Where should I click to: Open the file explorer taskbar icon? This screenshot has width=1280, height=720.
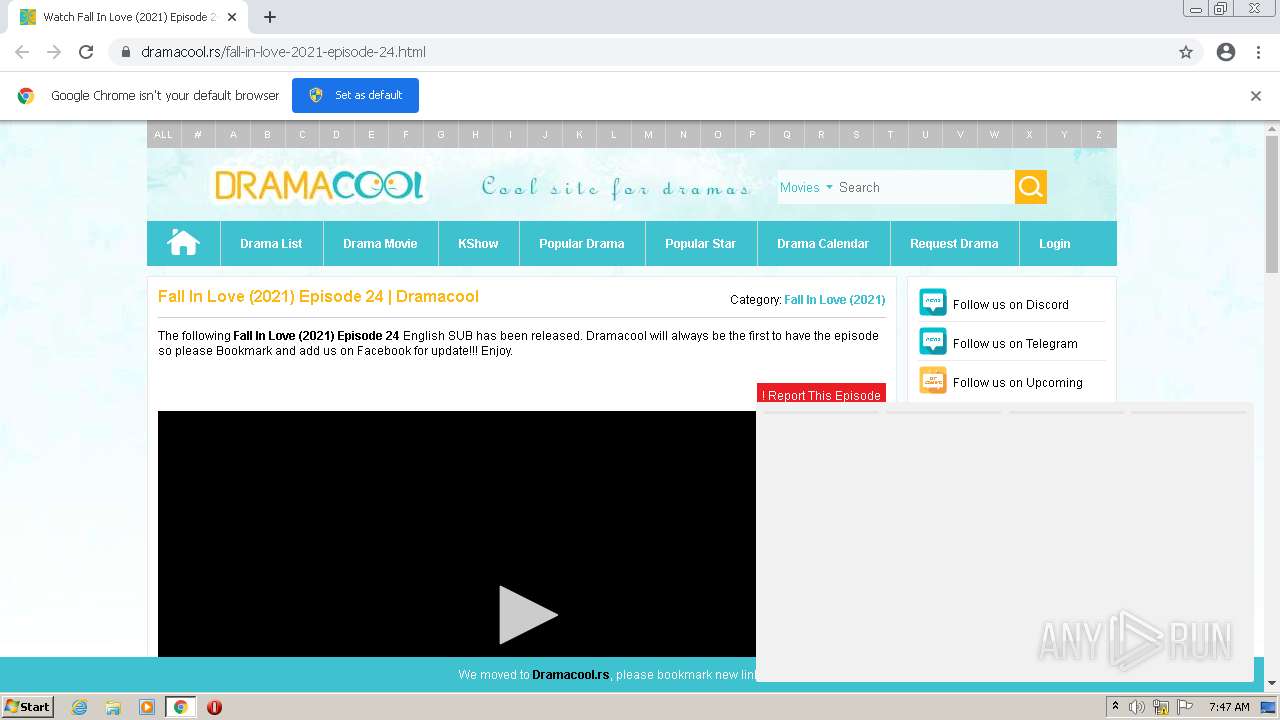pyautogui.click(x=113, y=707)
